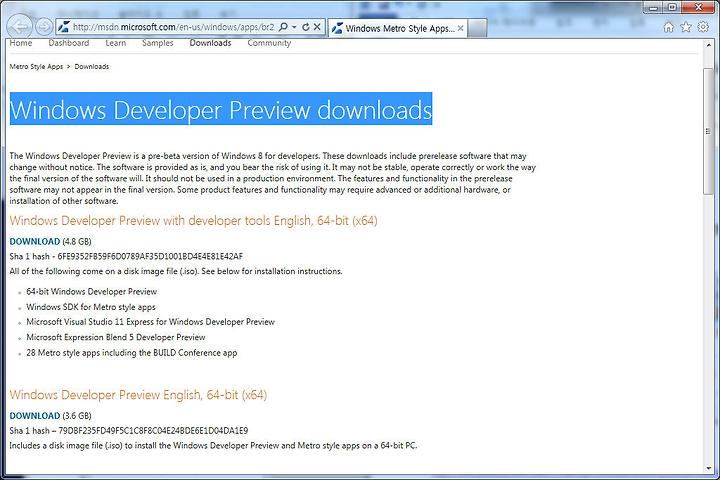Click Metro Style Apps breadcrumb link
The width and height of the screenshot is (720, 480).
coord(36,67)
